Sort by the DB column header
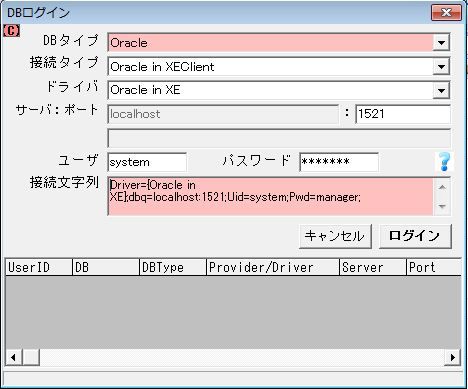Image resolution: width=468 pixels, height=389 pixels. pos(106,267)
